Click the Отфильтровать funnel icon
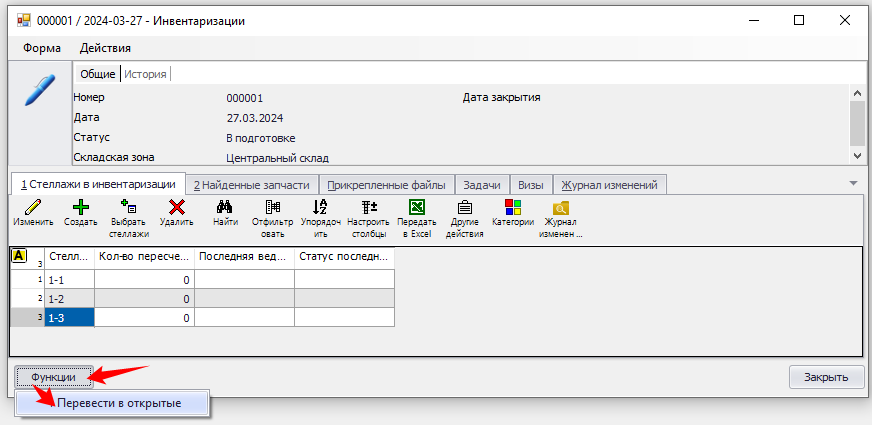The width and height of the screenshot is (872, 425). click(x=273, y=208)
